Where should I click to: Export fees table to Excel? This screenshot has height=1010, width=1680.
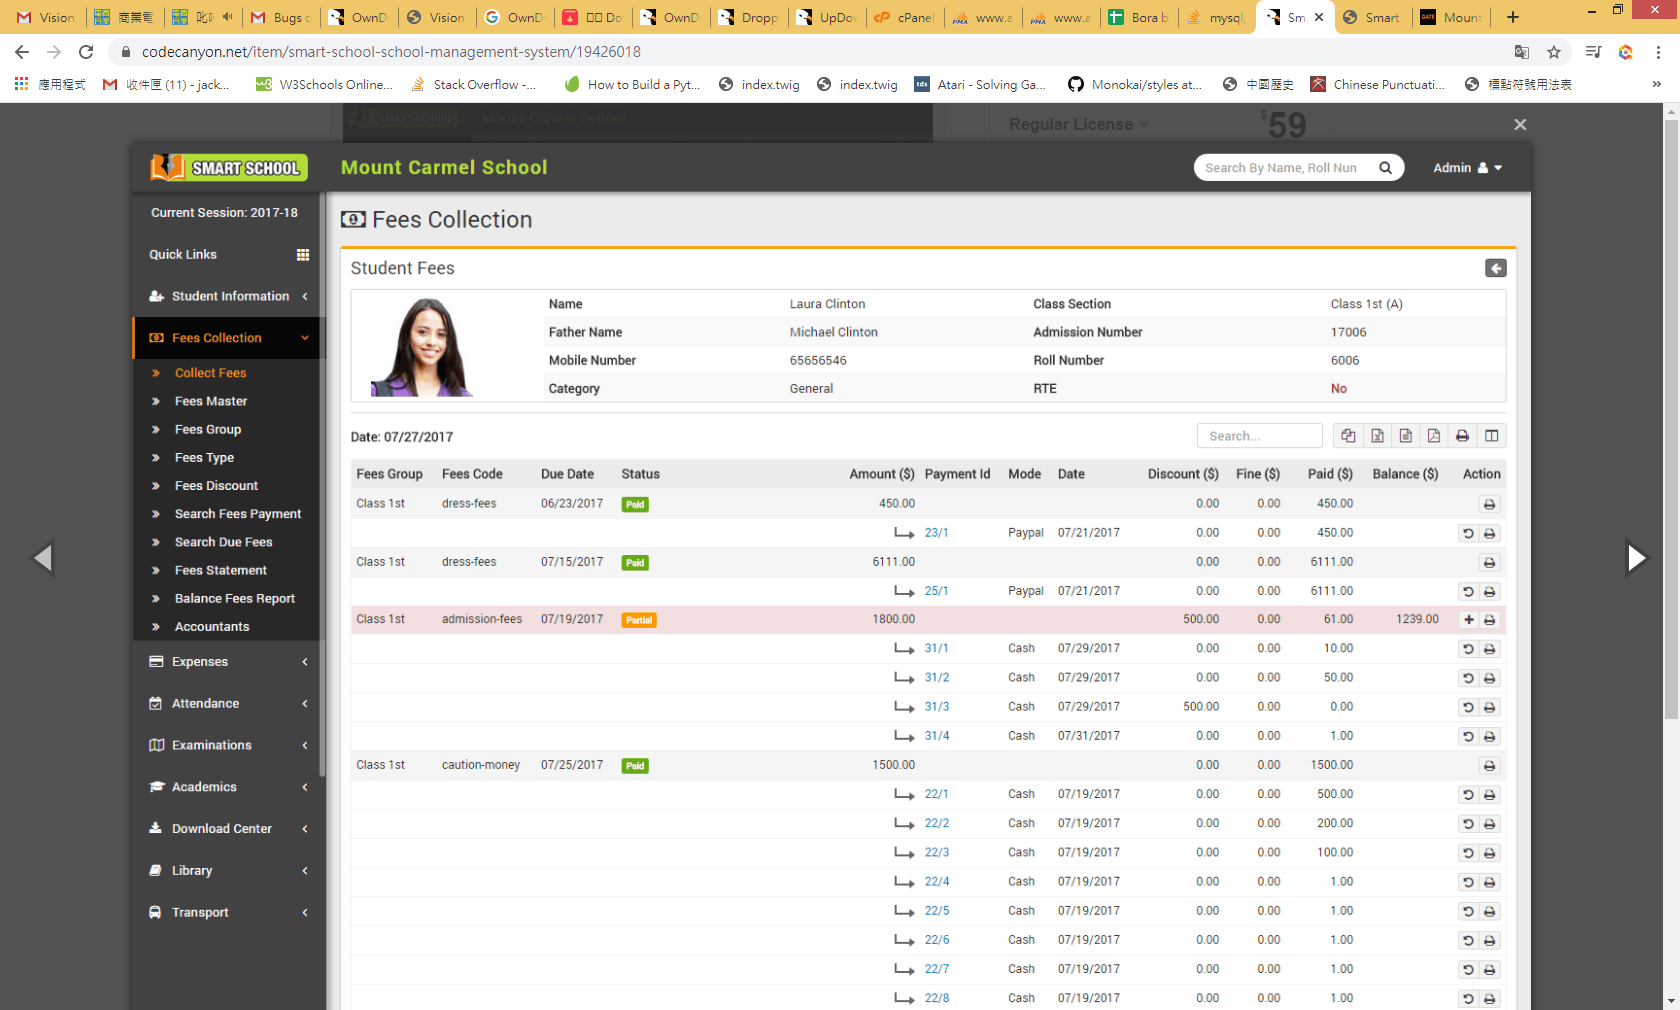[x=1377, y=436]
